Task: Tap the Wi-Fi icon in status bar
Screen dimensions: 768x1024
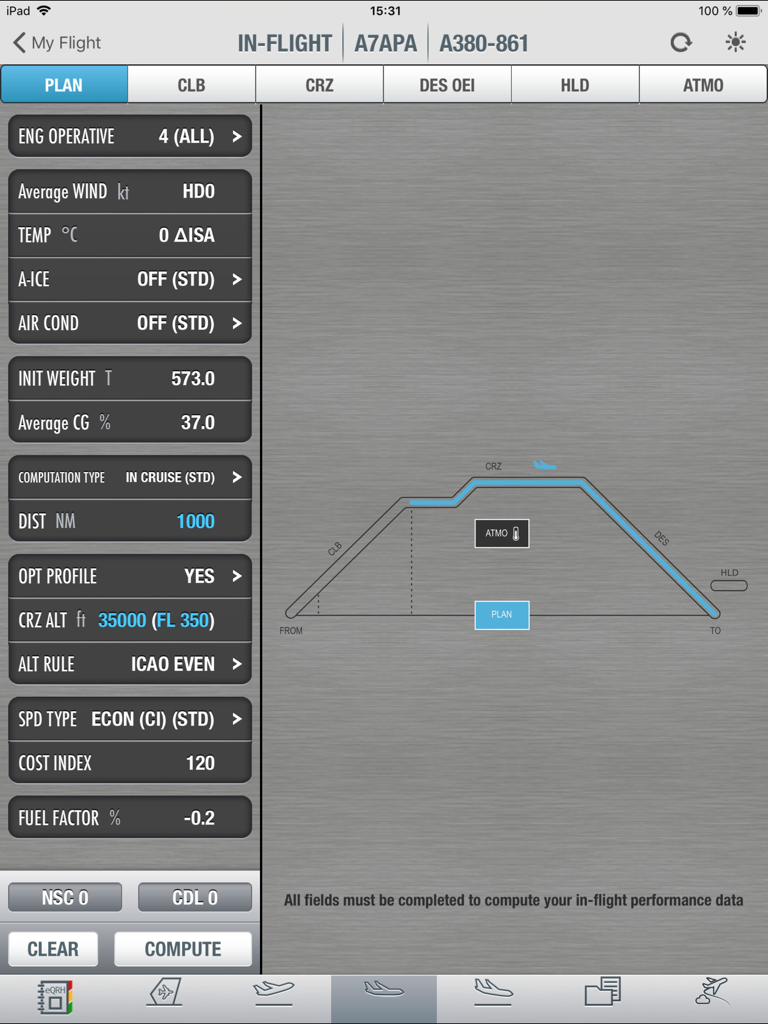Action: [x=44, y=10]
